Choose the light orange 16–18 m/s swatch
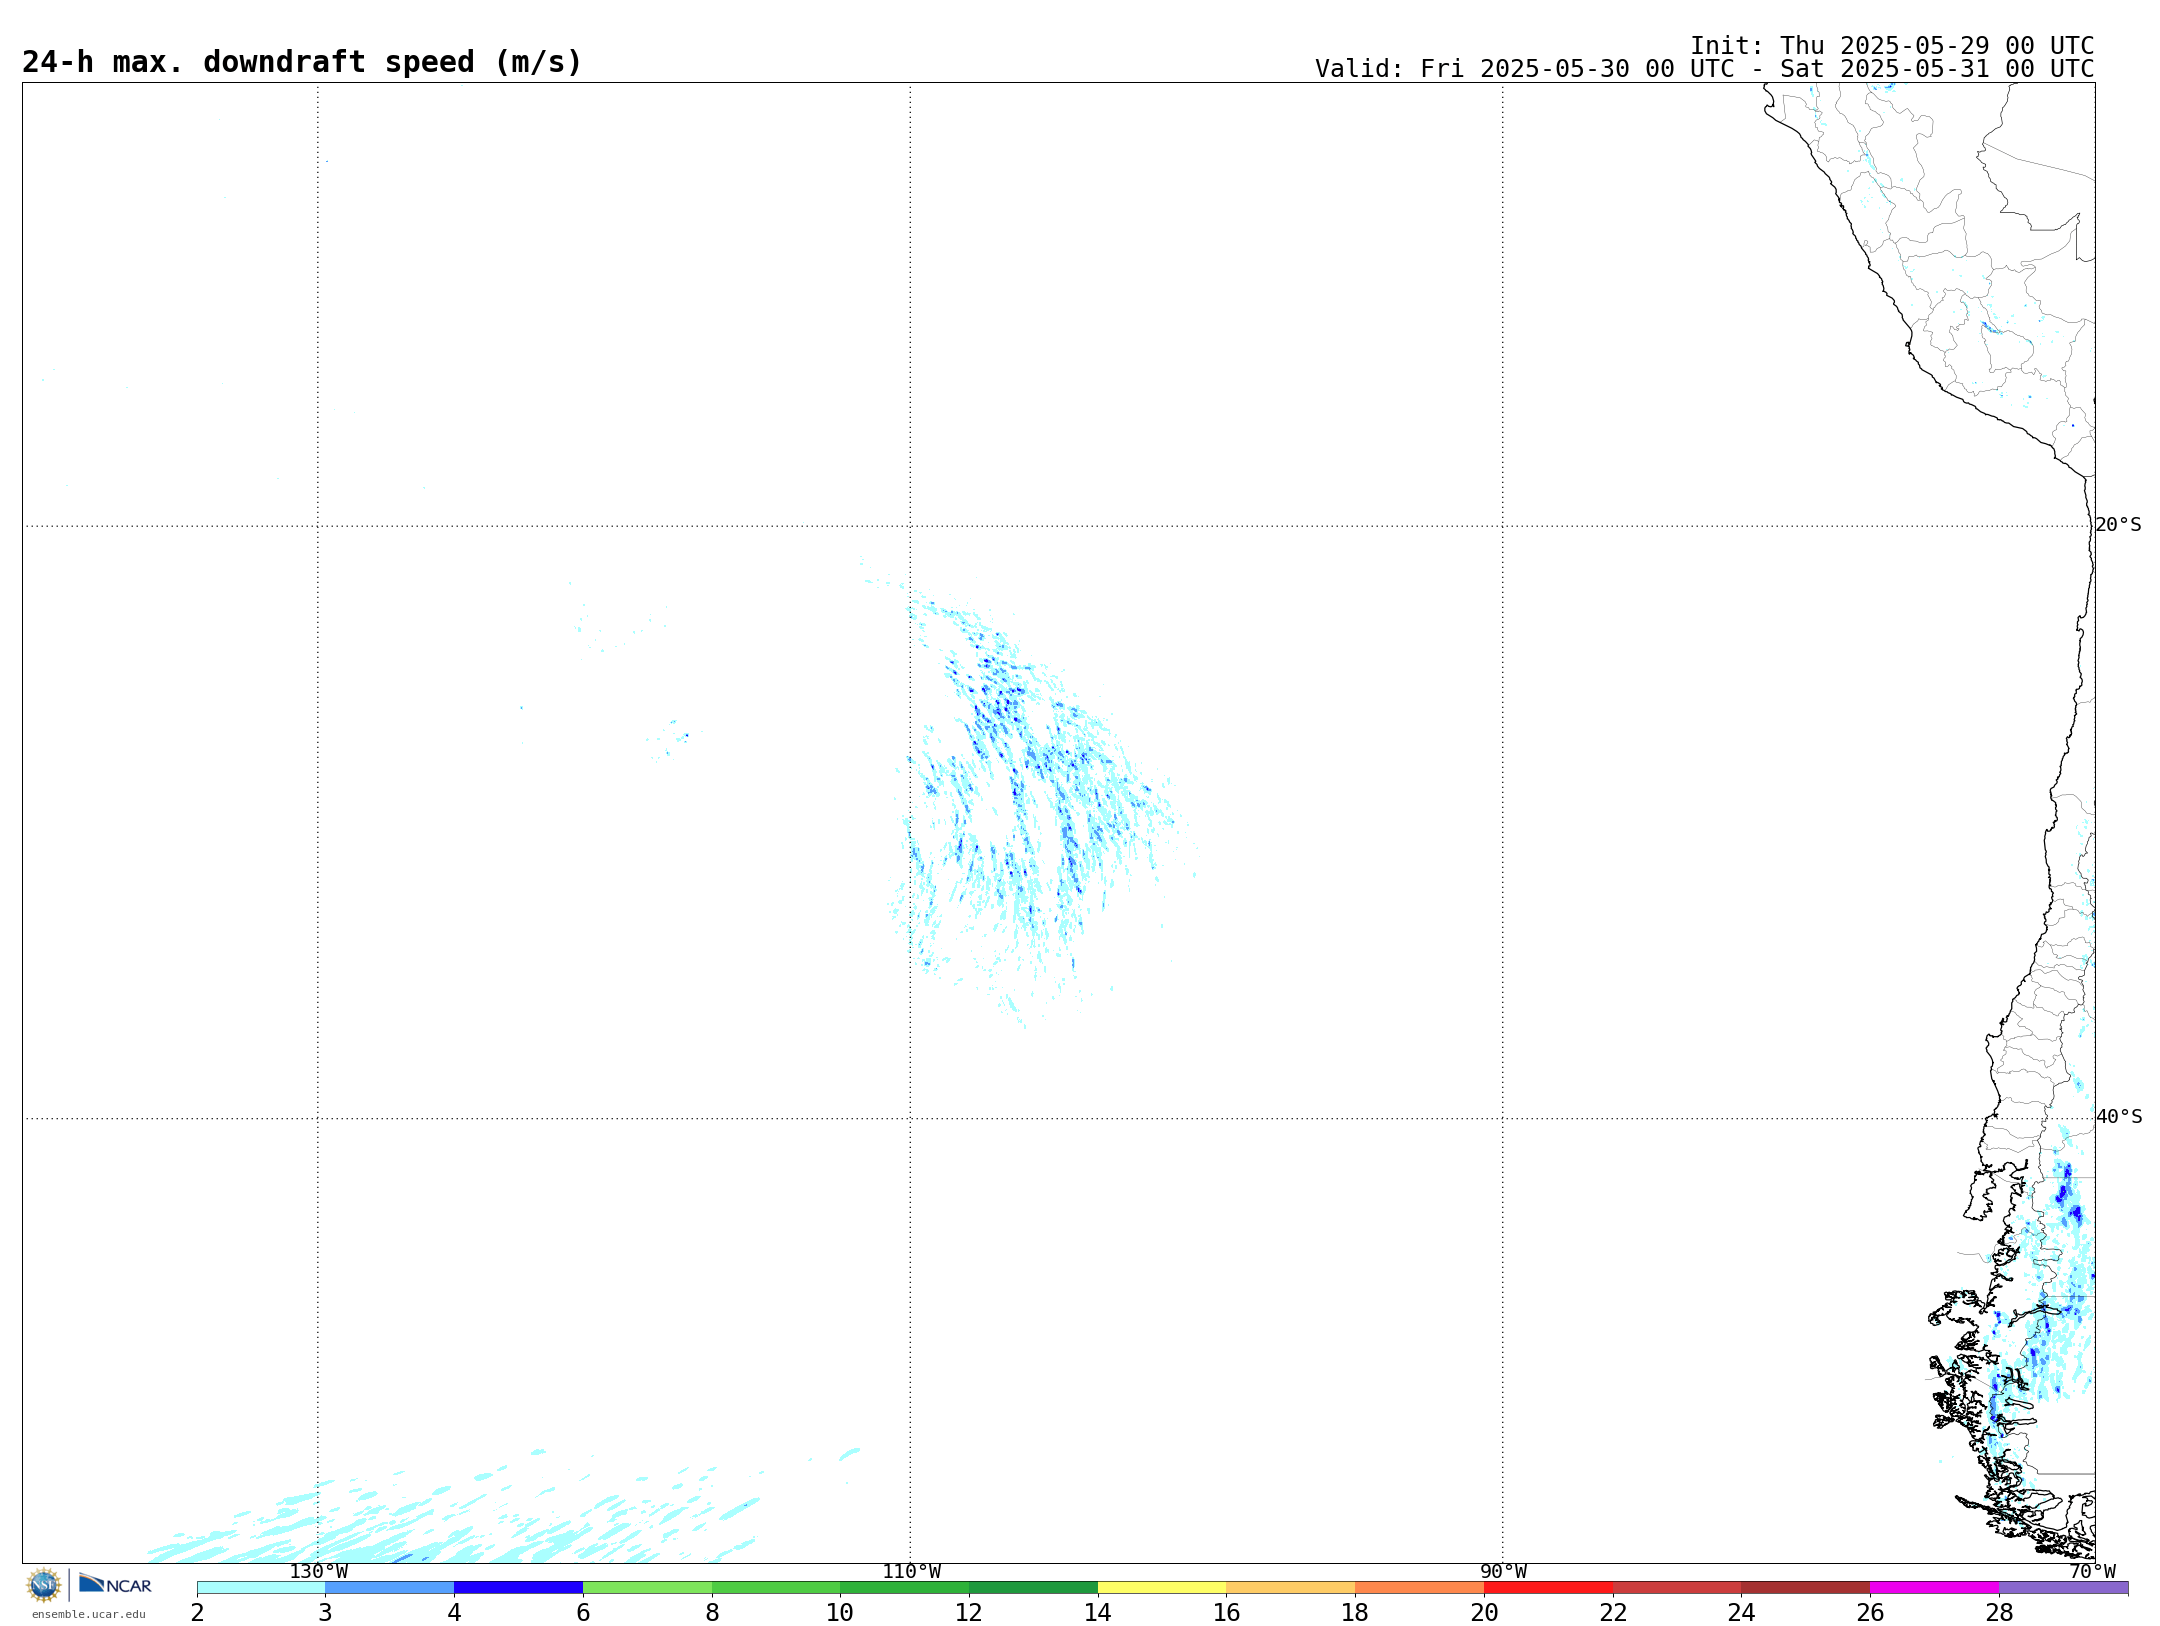The image size is (2160, 1626). tap(1291, 1588)
